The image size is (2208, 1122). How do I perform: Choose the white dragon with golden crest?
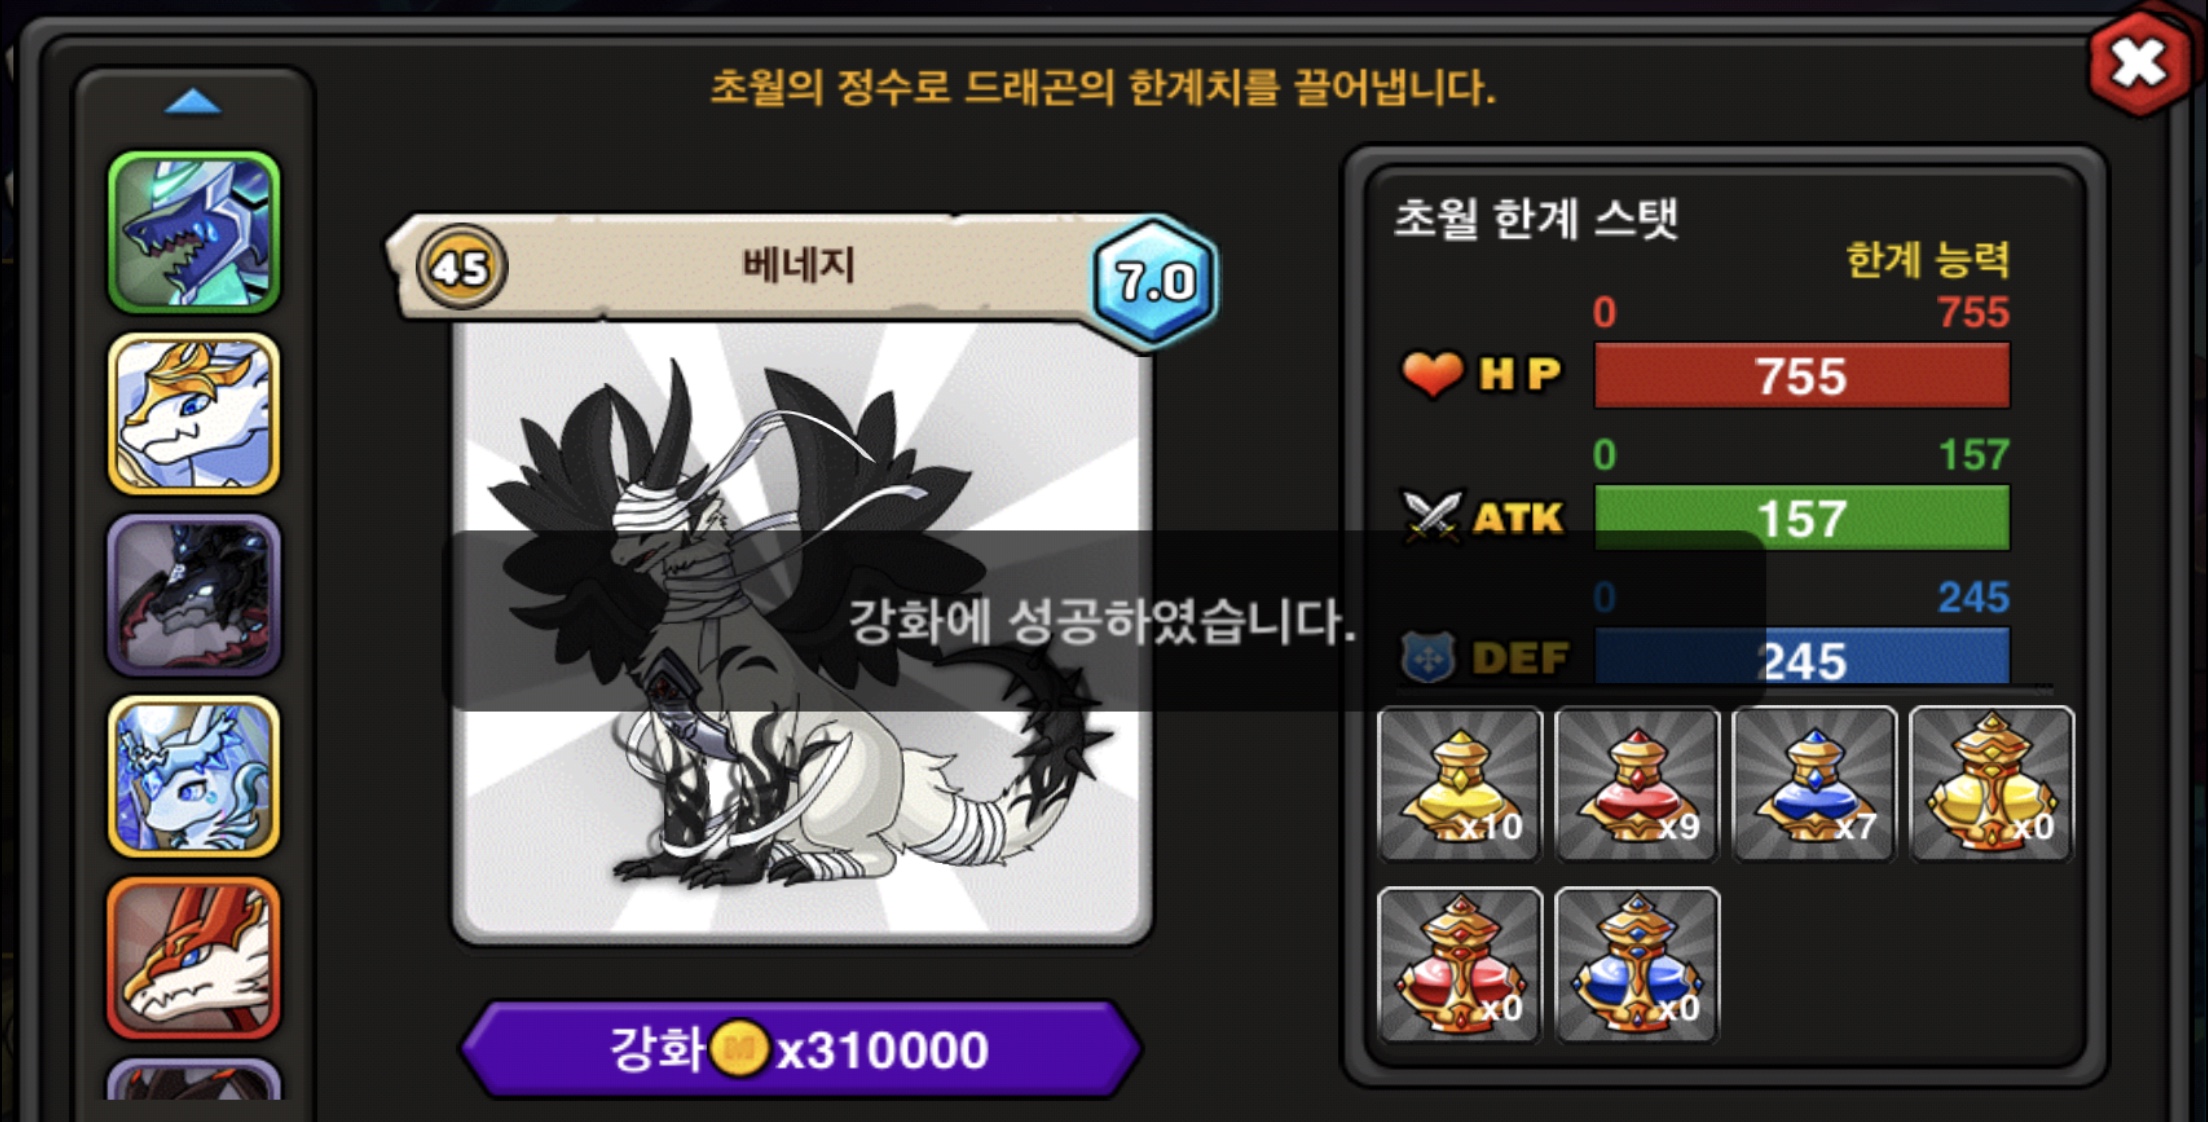(194, 414)
